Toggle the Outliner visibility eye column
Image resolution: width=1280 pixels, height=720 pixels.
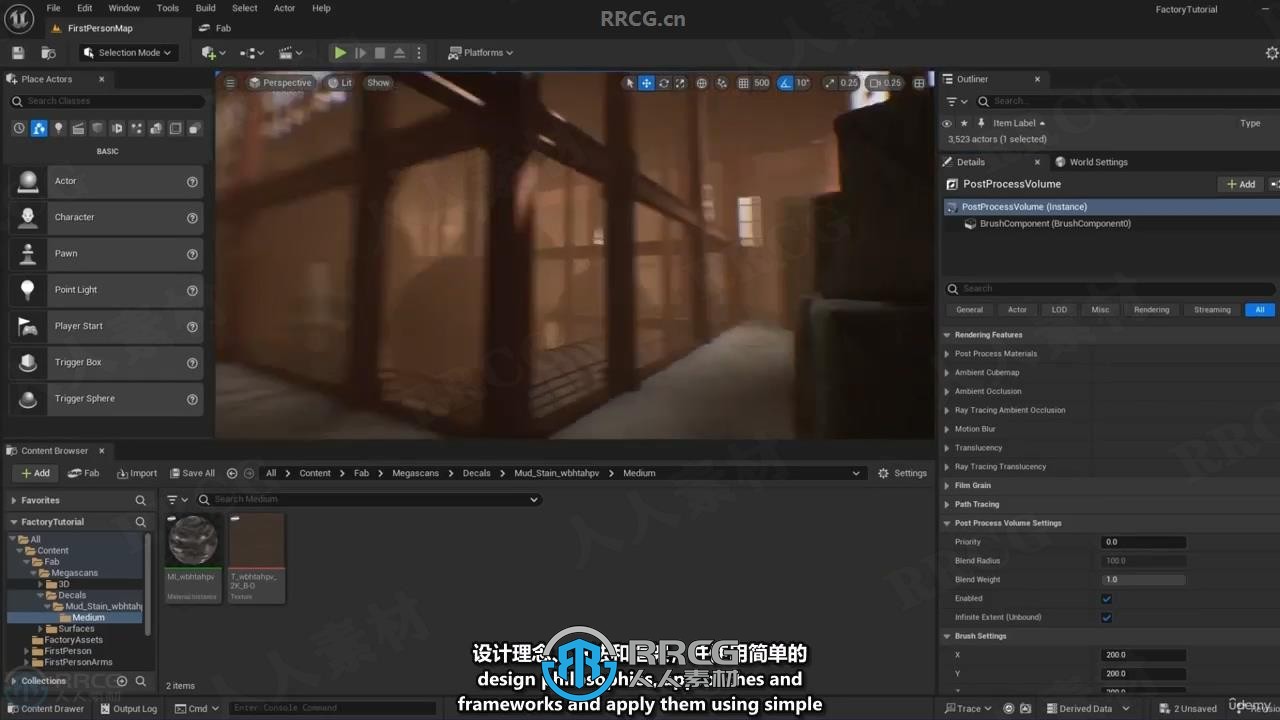coord(947,123)
